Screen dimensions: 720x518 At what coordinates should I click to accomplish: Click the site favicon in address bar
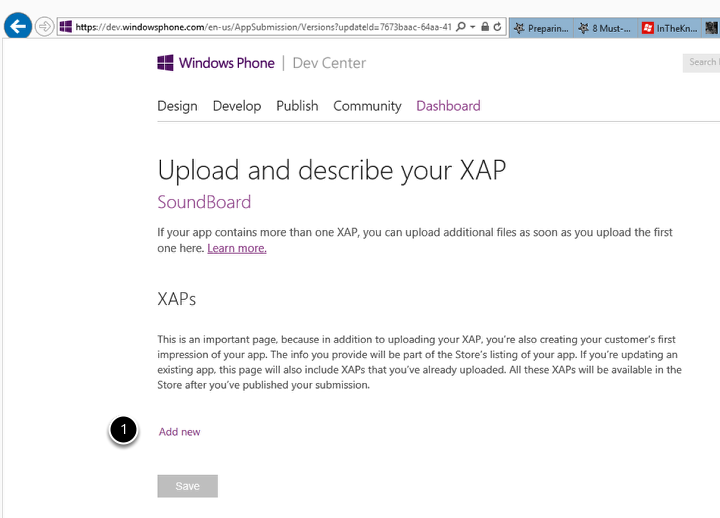click(66, 27)
